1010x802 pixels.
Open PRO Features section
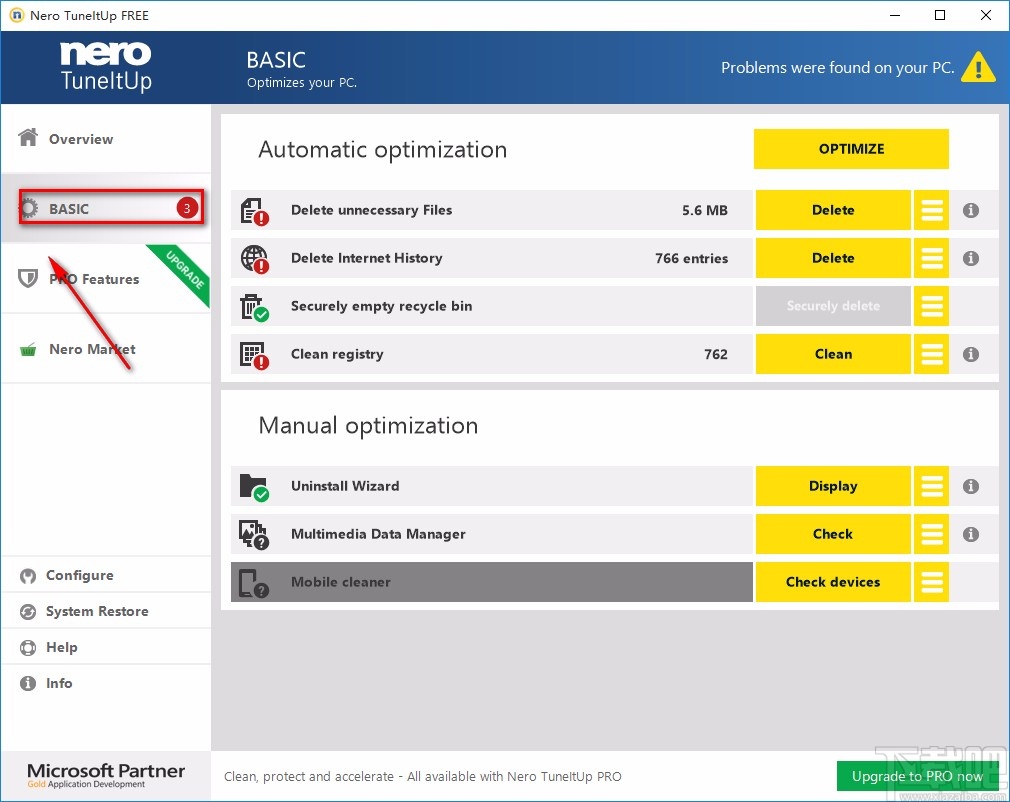tap(106, 278)
